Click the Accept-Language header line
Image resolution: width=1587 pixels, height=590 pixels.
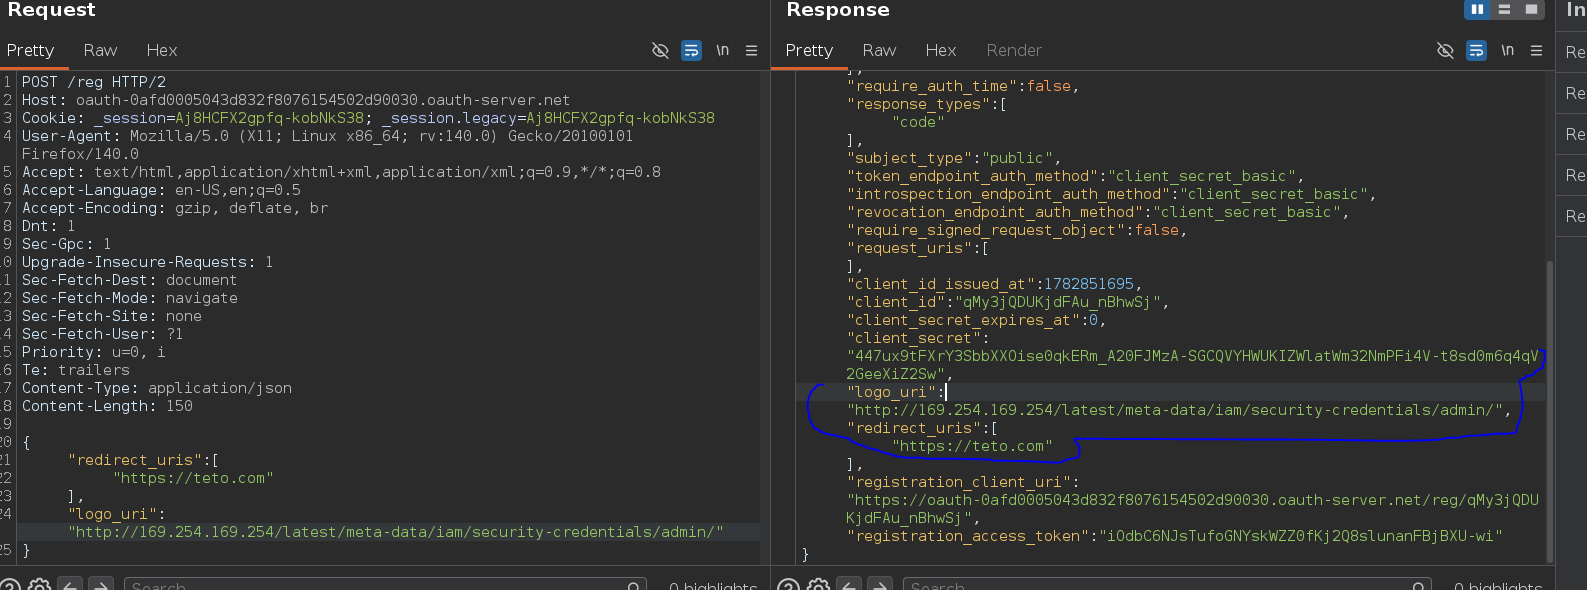coord(161,190)
